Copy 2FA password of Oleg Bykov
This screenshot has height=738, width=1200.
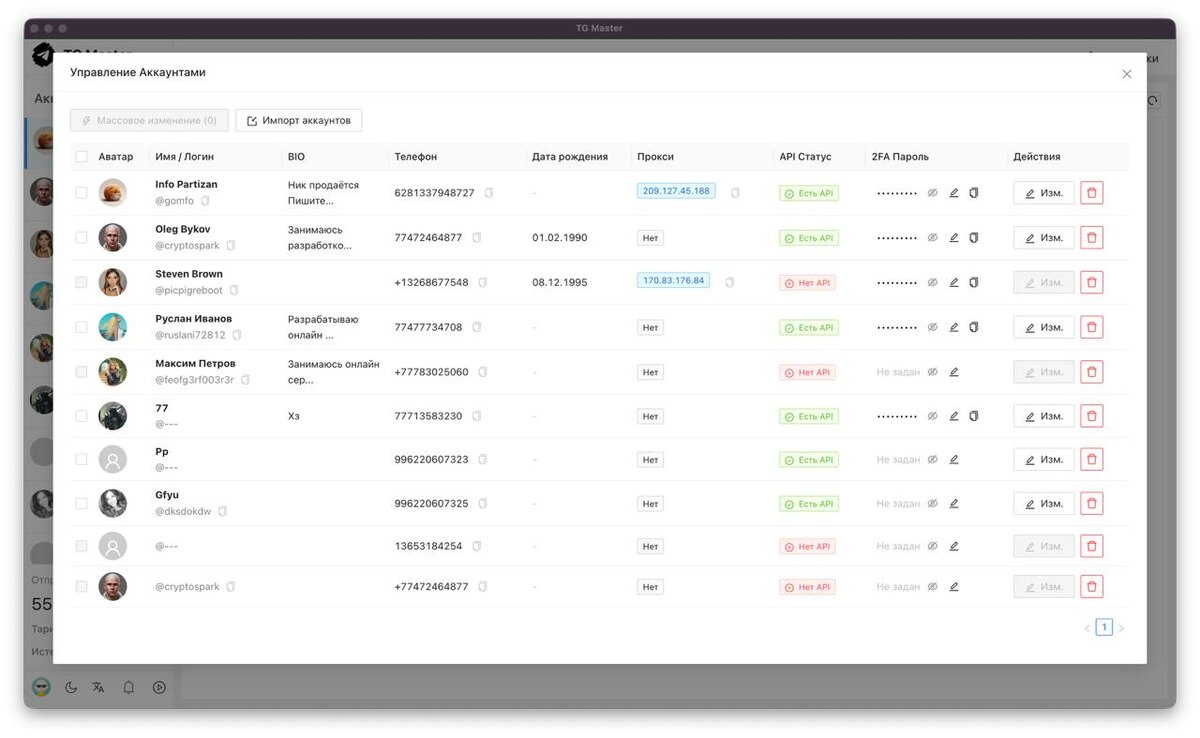click(x=974, y=238)
